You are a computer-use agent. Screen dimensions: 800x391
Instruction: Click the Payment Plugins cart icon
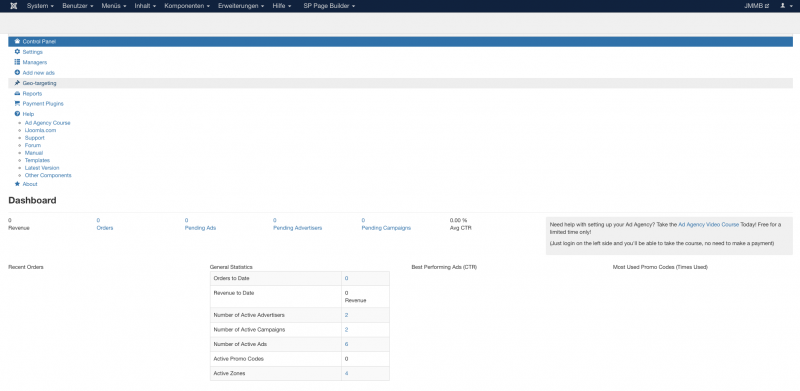tap(17, 103)
